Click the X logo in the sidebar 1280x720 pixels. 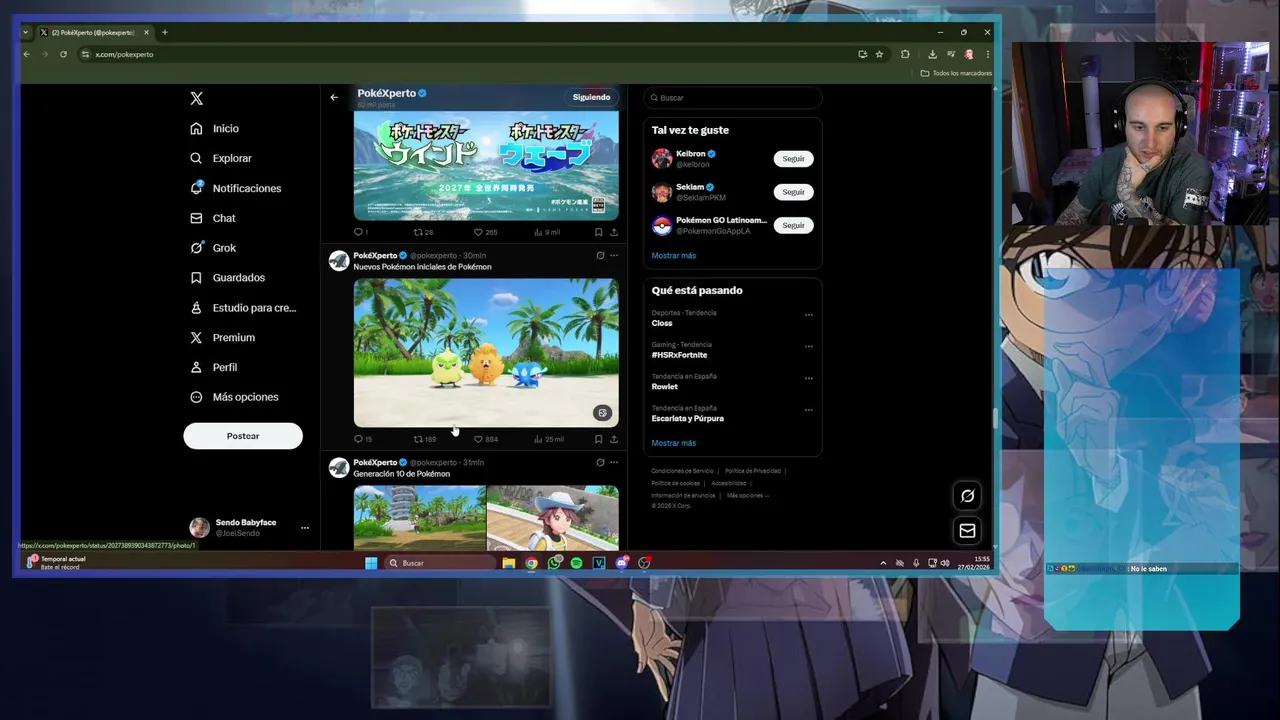197,98
